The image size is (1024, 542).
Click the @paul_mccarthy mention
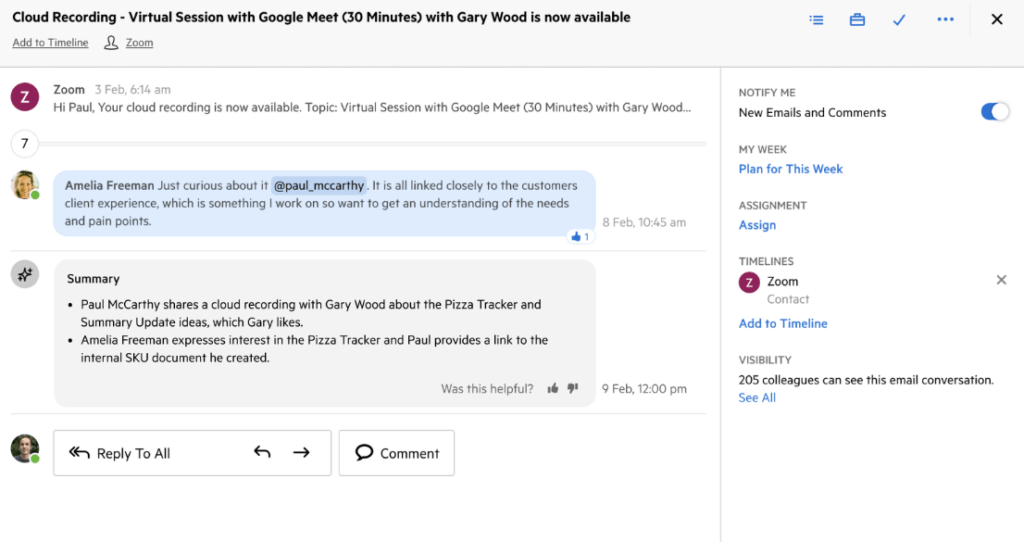coord(319,185)
